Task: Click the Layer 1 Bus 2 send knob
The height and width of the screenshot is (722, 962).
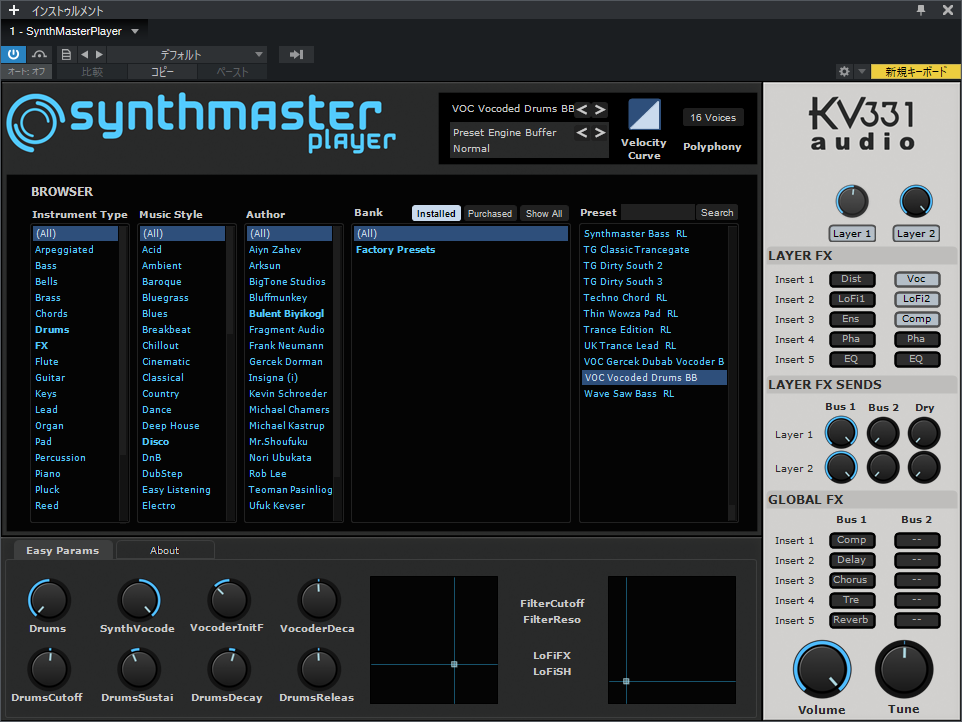Action: (x=883, y=433)
